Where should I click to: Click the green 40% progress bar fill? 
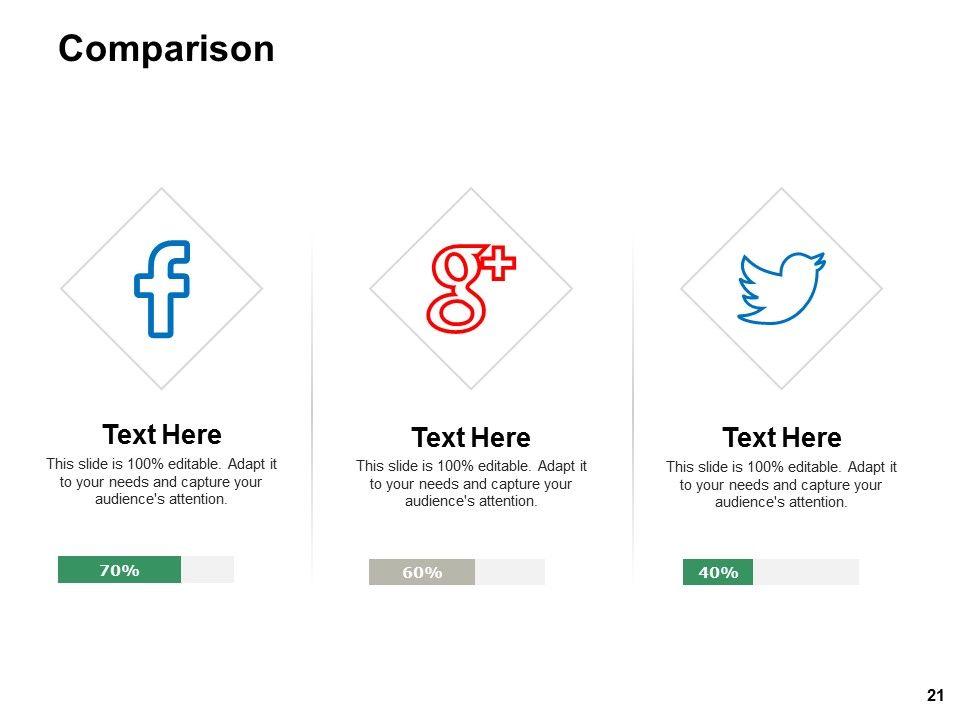[x=718, y=572]
